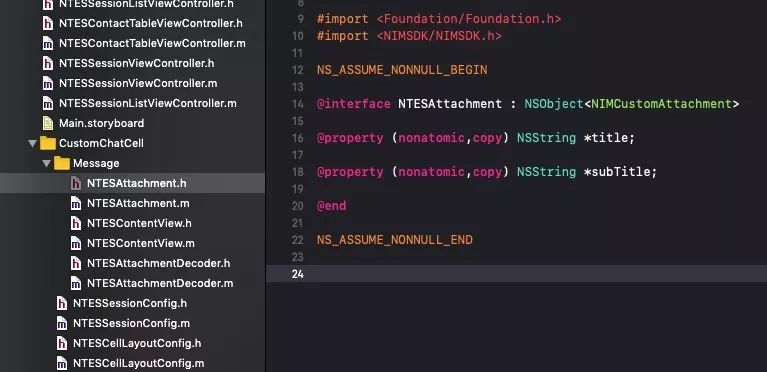Click the NTESAttachment class name in code
The width and height of the screenshot is (767, 372).
pyautogui.click(x=450, y=104)
